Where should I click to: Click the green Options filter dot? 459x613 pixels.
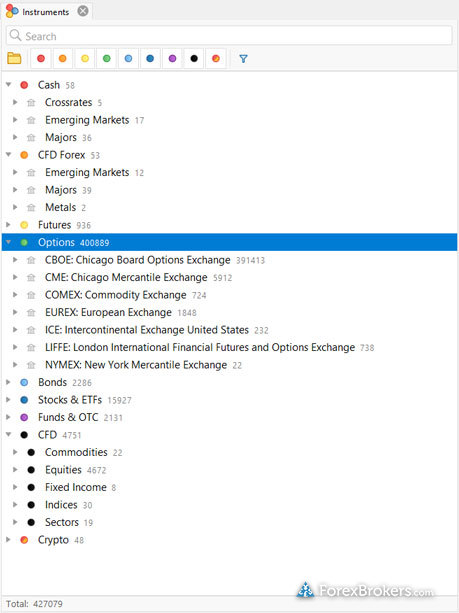pyautogui.click(x=106, y=59)
